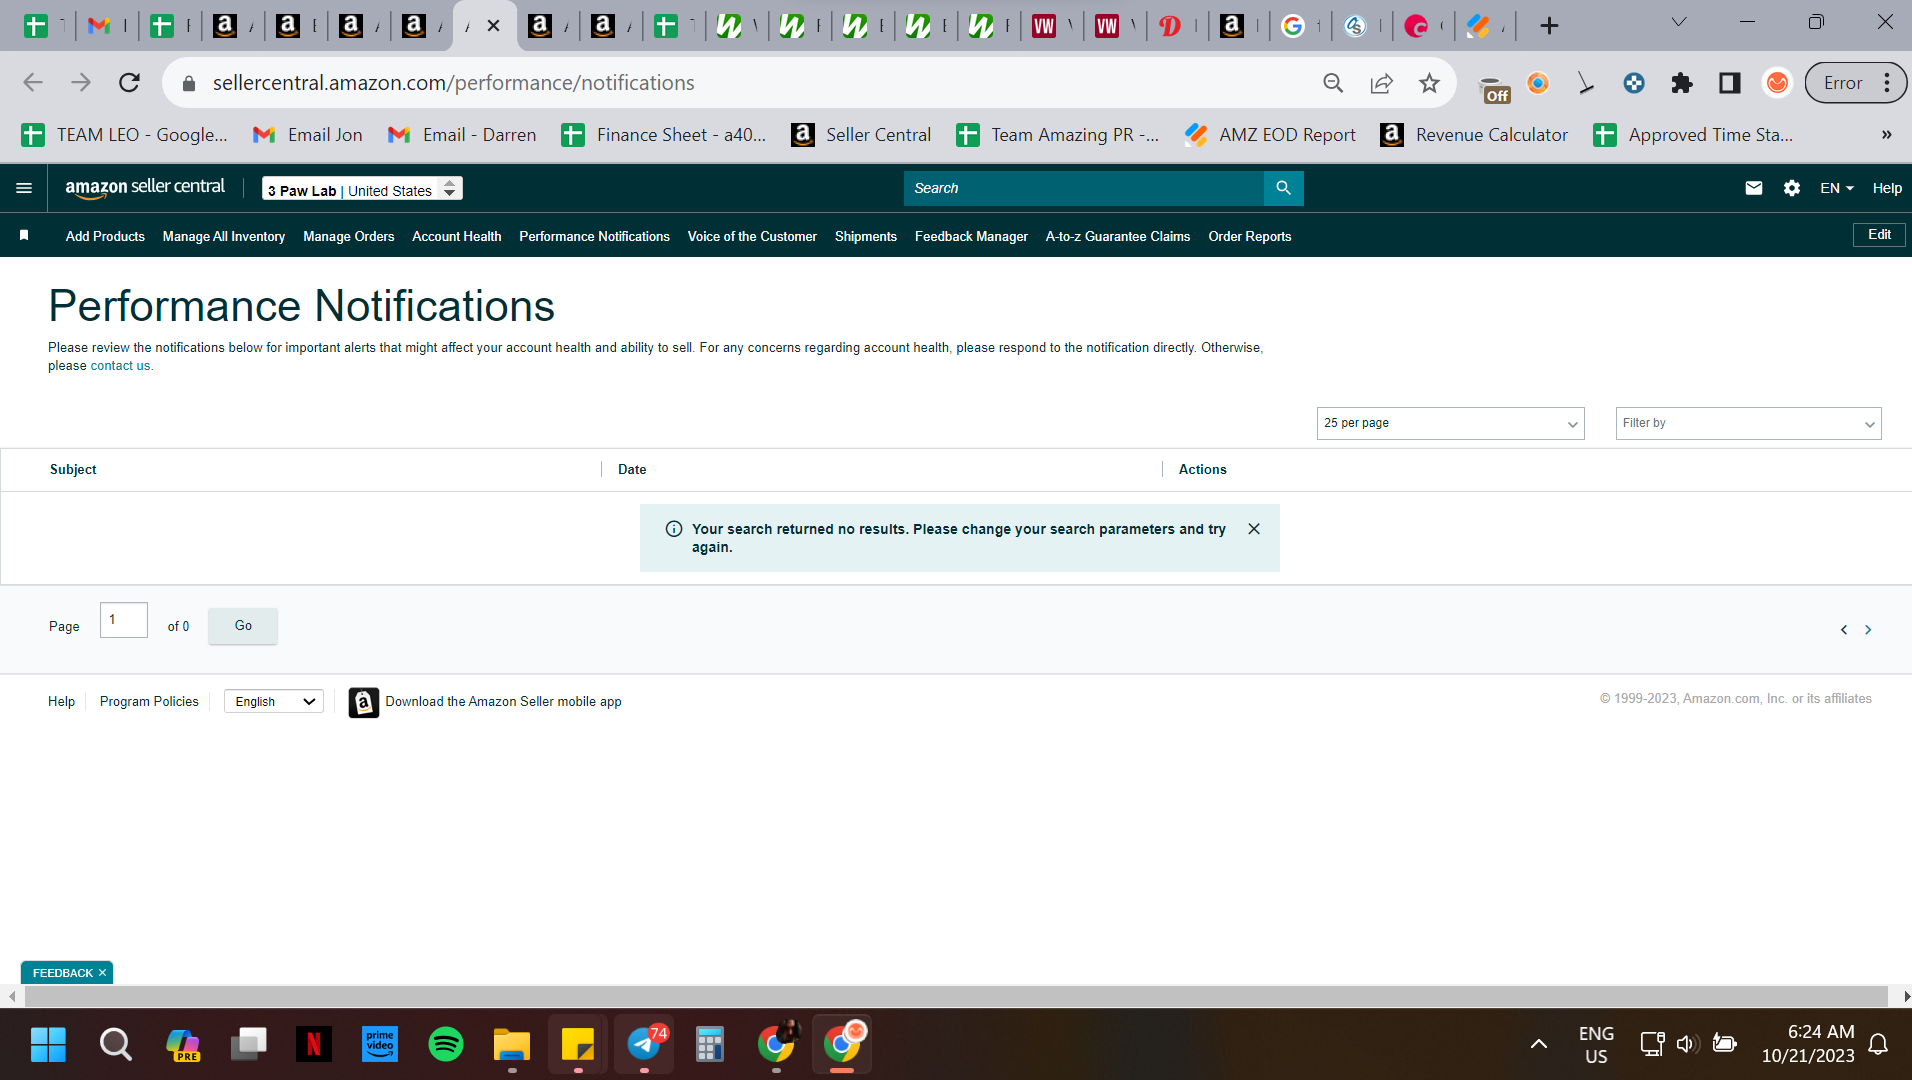Open Manage All Inventory
The image size is (1912, 1080).
(224, 236)
